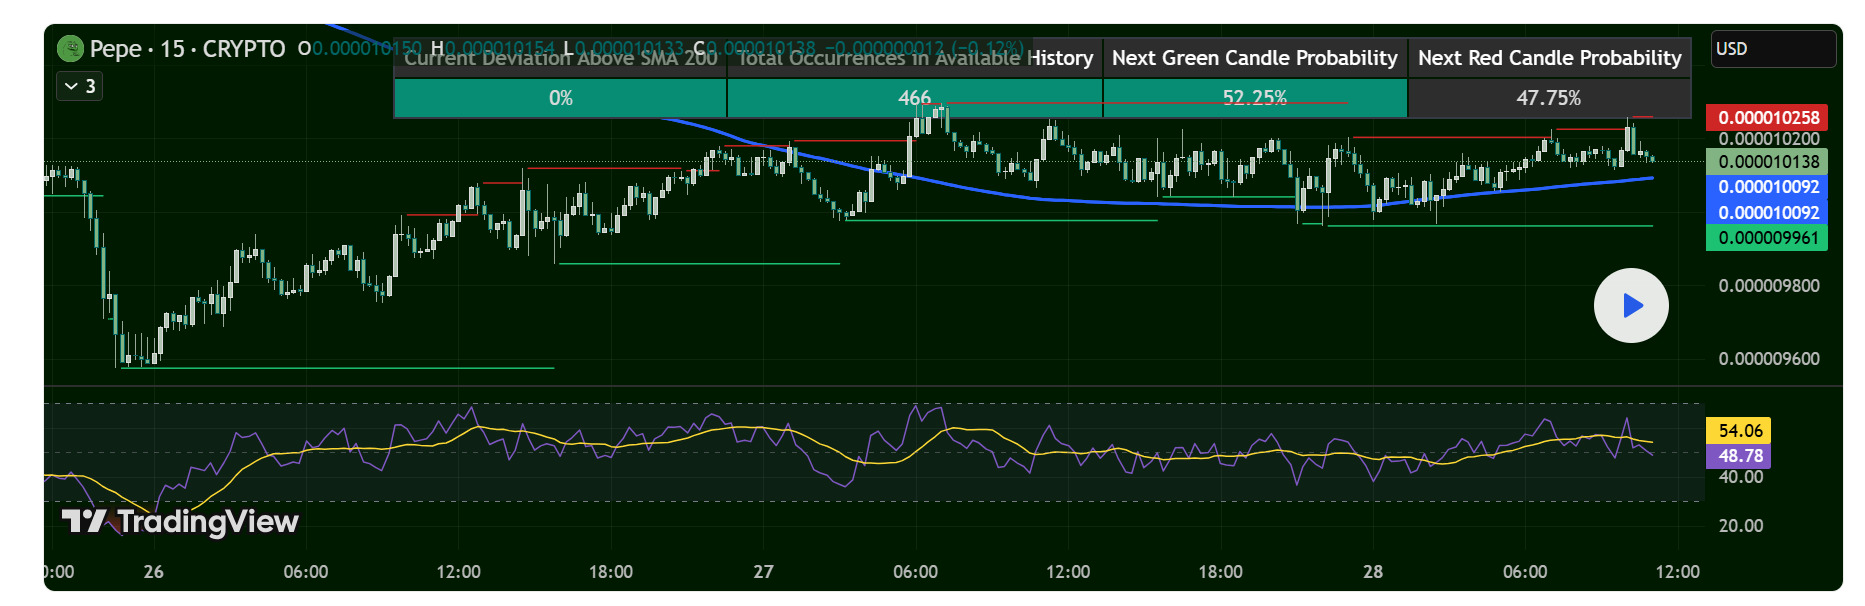Click the 47.75% red probability cell
This screenshot has width=1865, height=606.
click(1549, 98)
